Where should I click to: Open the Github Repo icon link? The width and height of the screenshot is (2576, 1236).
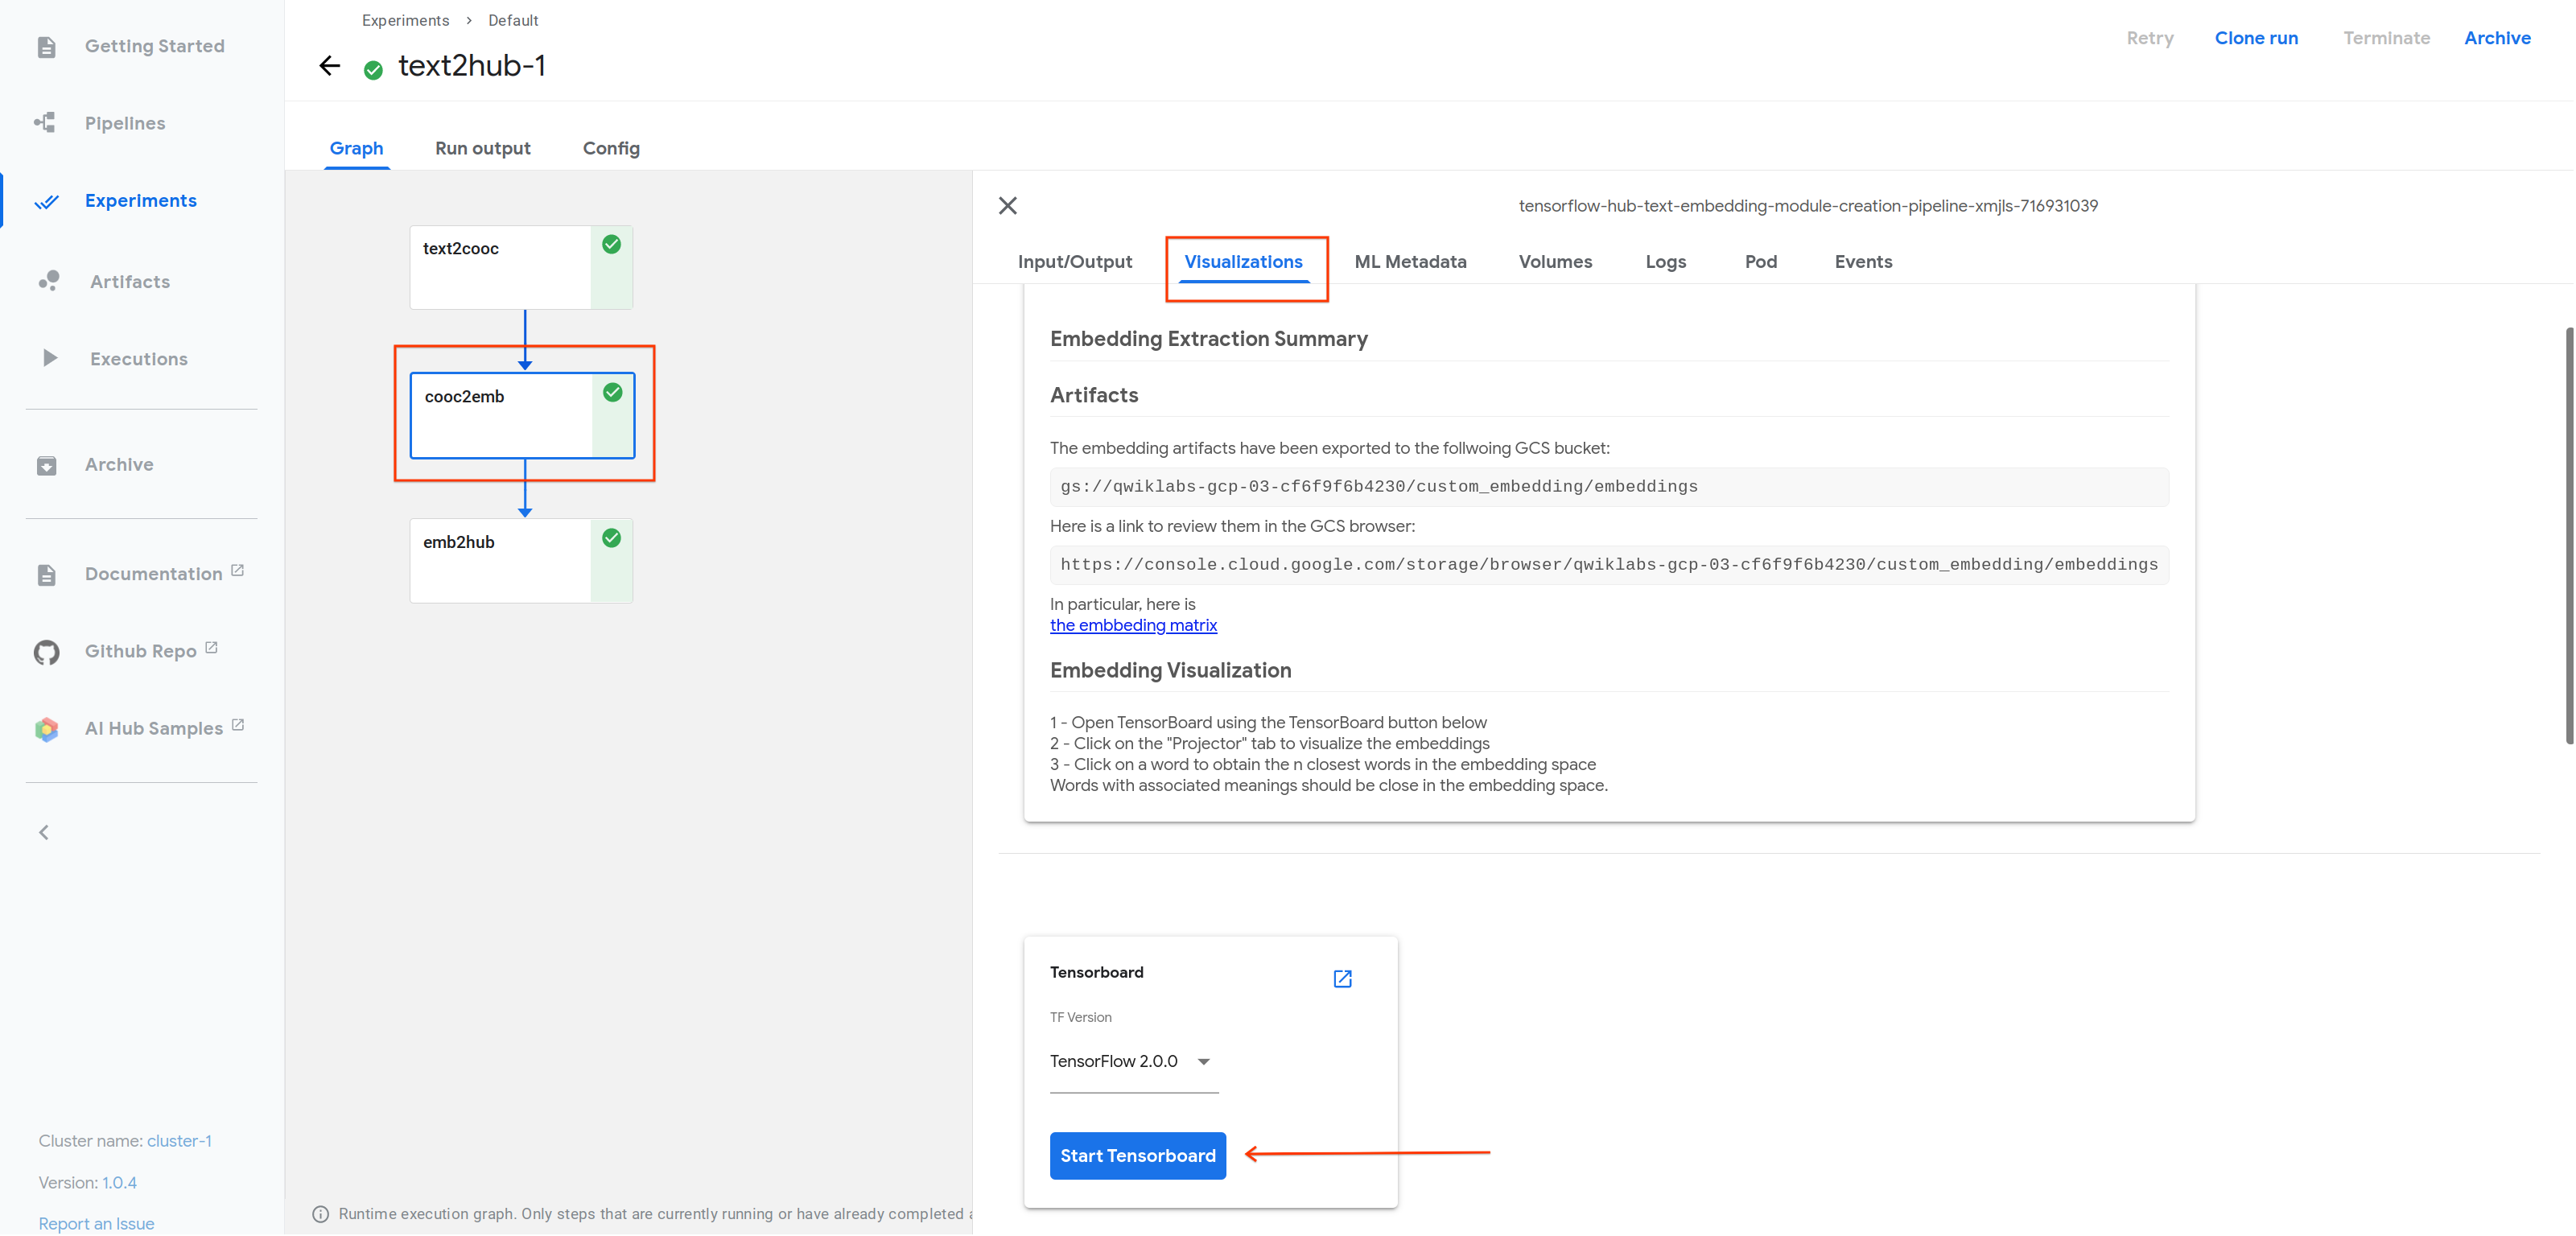click(46, 652)
